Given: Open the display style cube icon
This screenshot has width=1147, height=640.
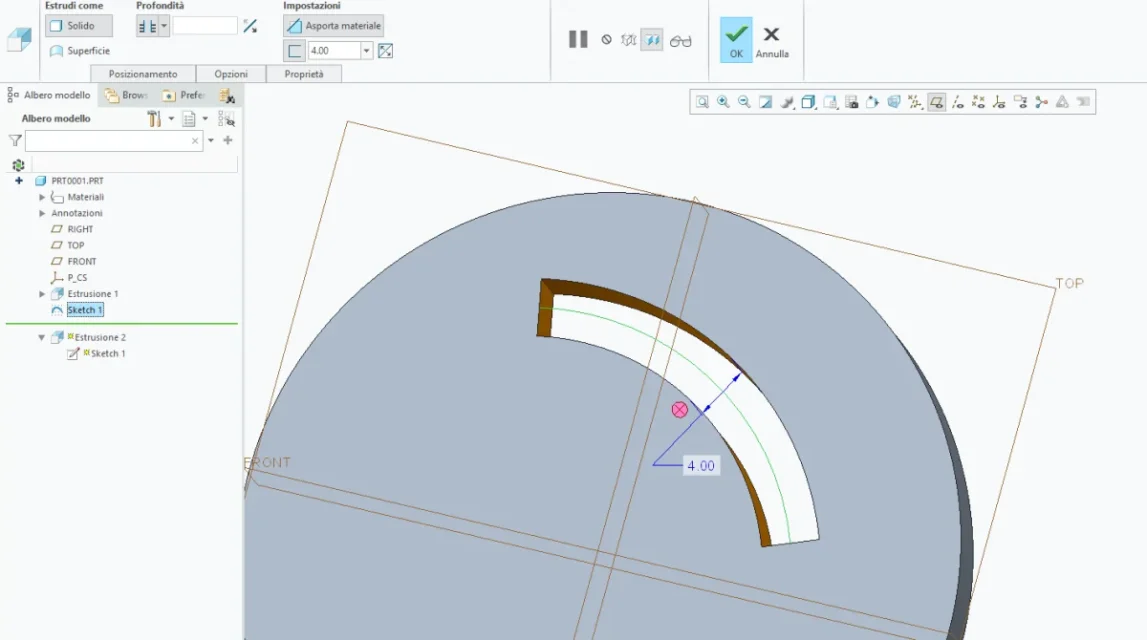Looking at the screenshot, I should click(808, 102).
